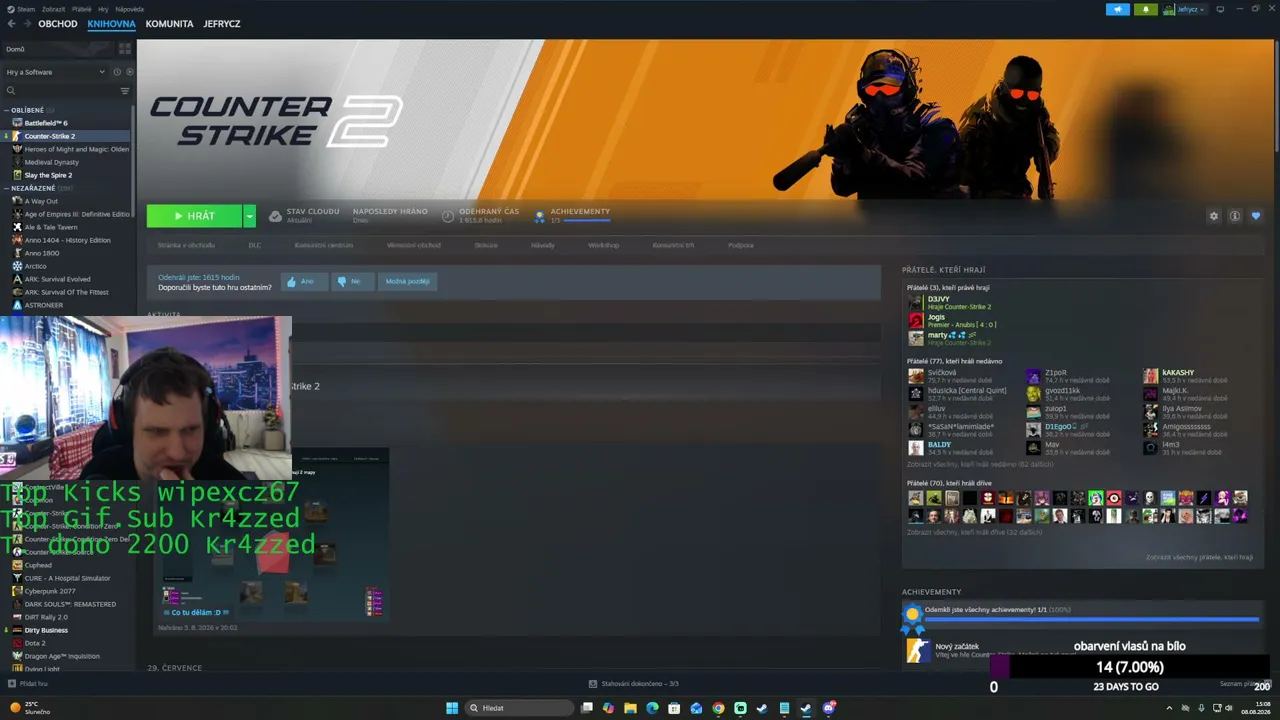Open the Komunitní centrum link
Viewport: 1280px width, 720px height.
click(x=323, y=245)
